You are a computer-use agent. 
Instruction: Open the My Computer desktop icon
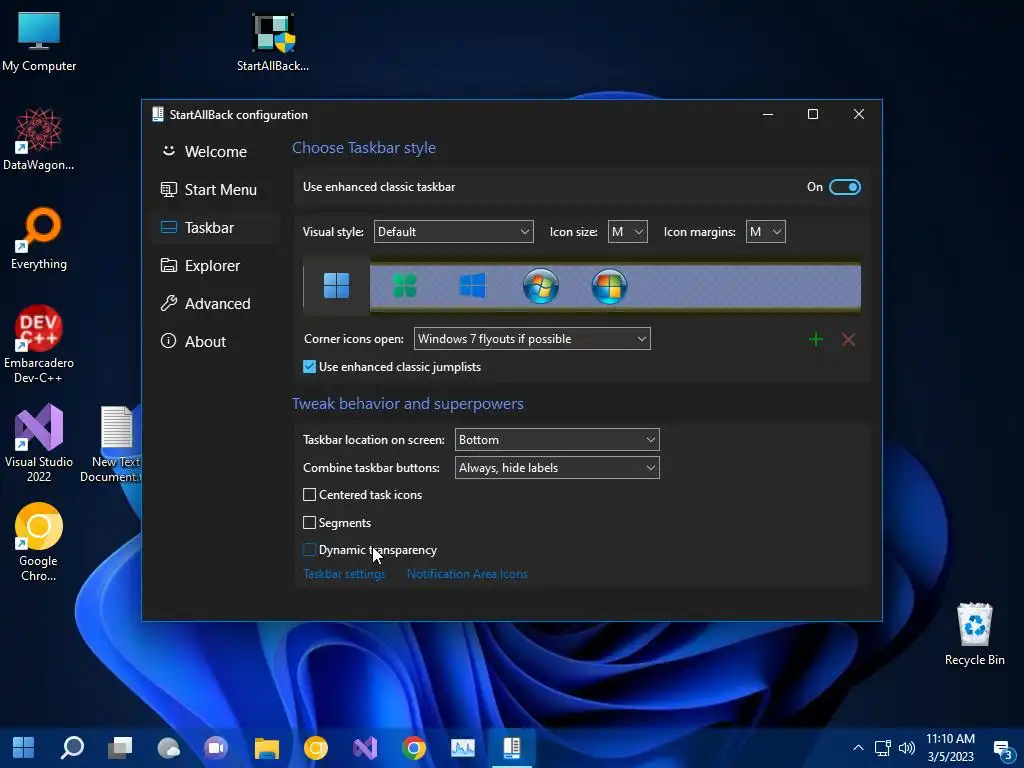pyautogui.click(x=39, y=41)
